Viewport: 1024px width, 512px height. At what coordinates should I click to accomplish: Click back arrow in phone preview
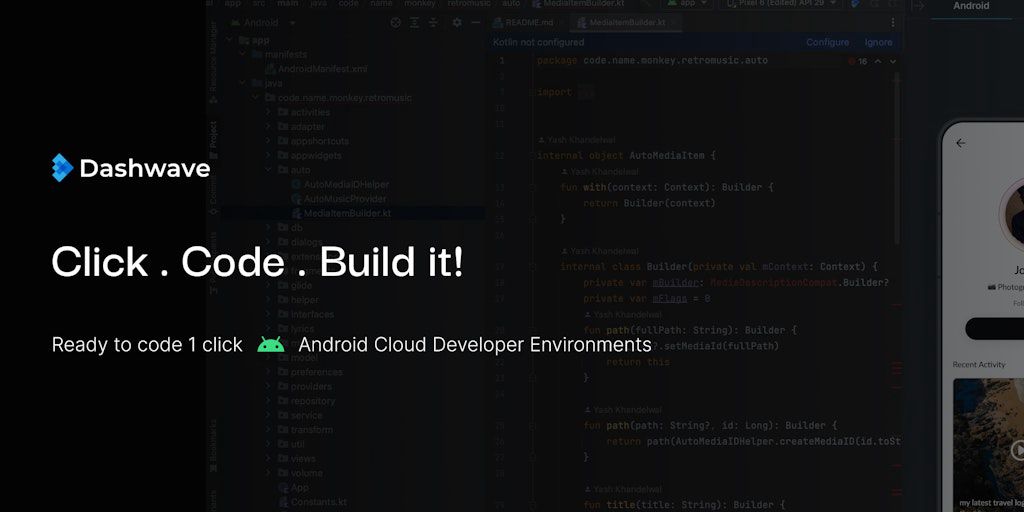[x=960, y=143]
